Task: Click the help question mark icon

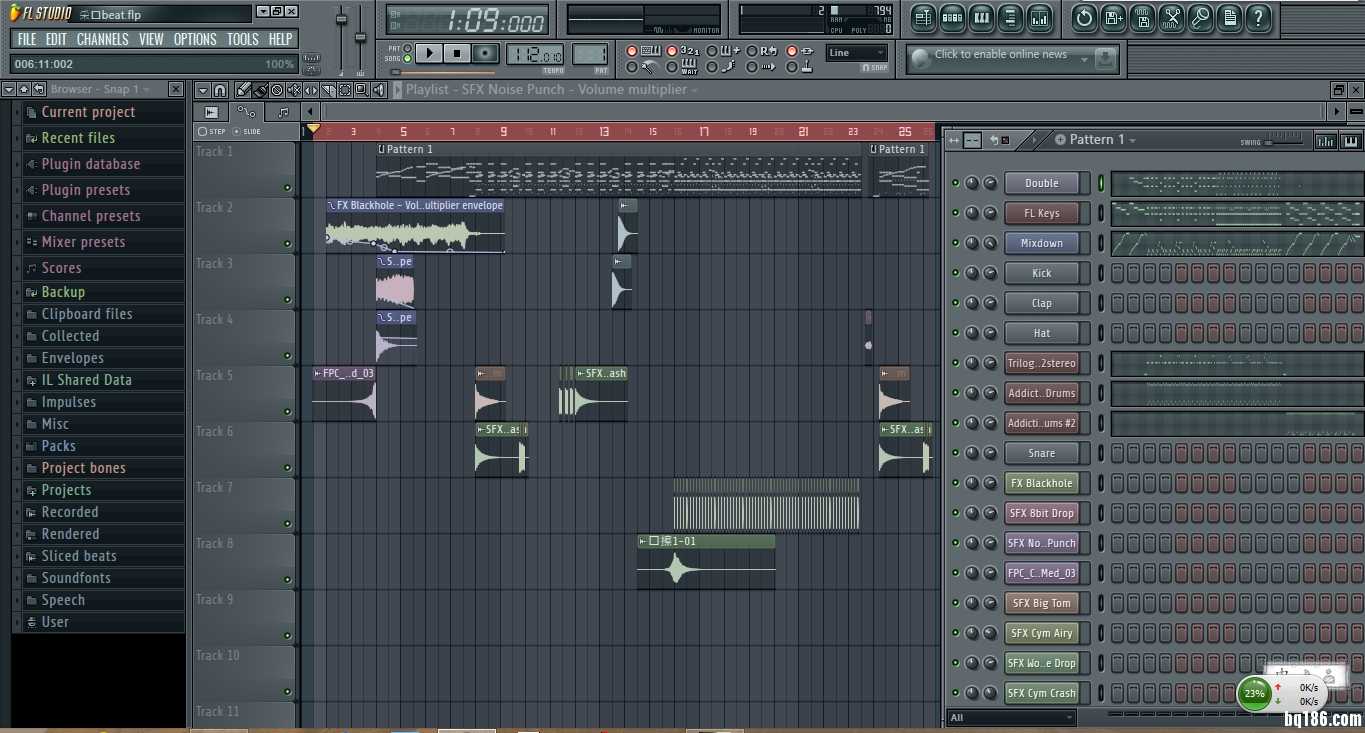Action: [x=1258, y=18]
